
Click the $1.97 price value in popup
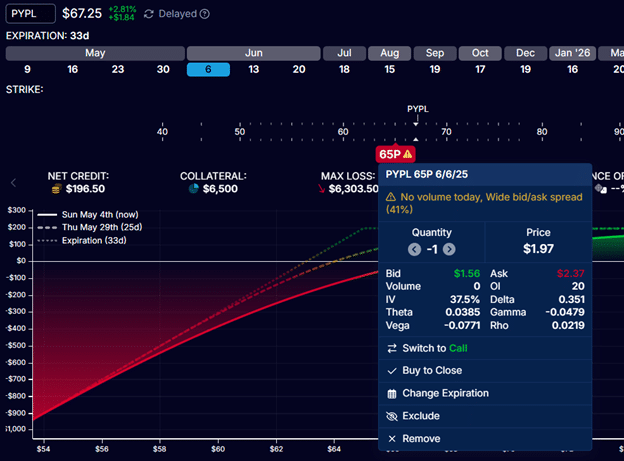[x=538, y=249]
